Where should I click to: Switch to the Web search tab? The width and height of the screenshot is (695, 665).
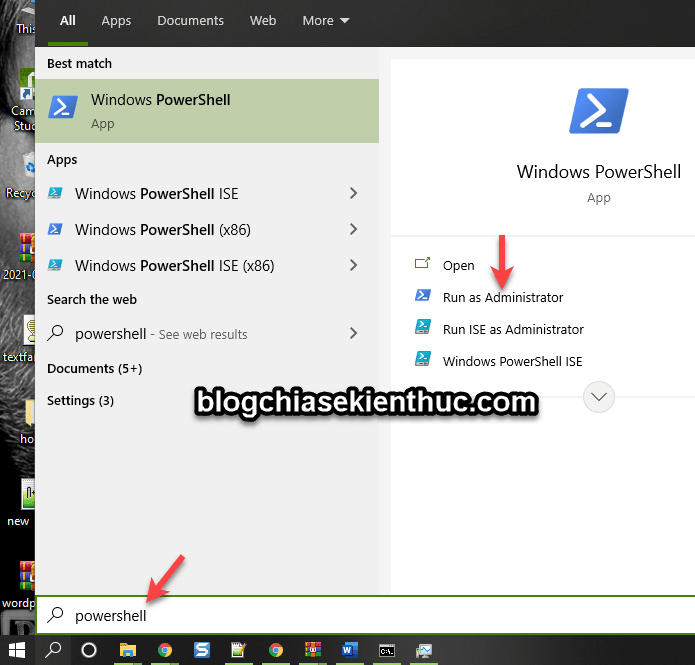pos(263,21)
